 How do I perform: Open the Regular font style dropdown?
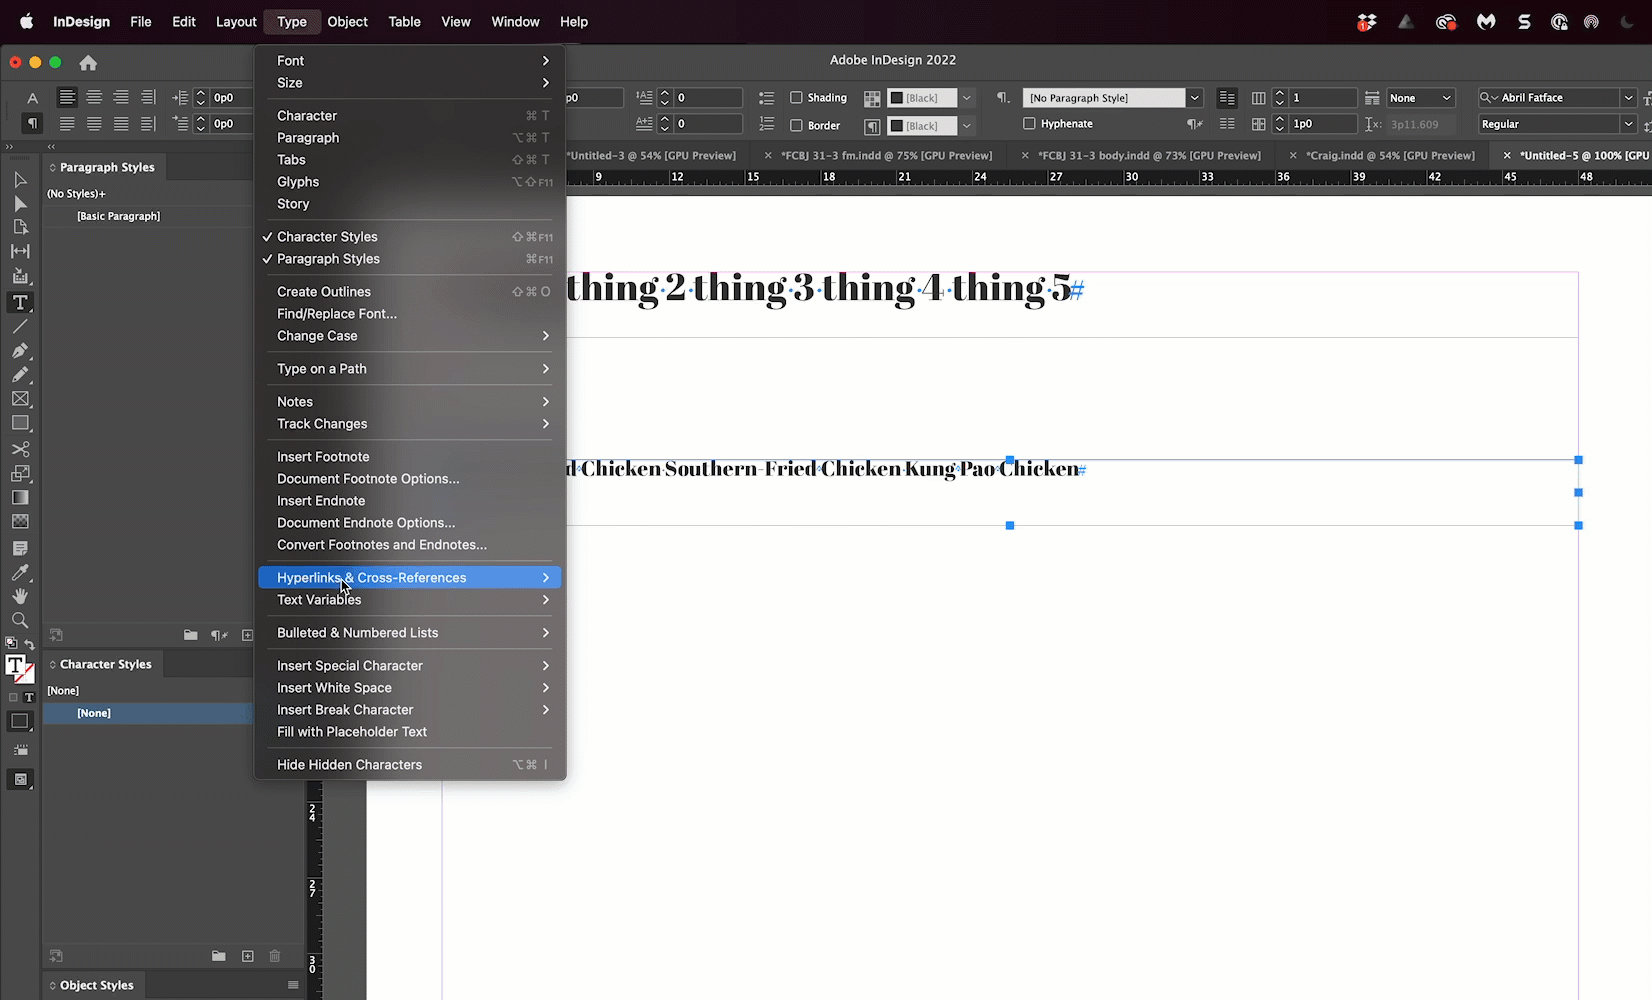1628,124
